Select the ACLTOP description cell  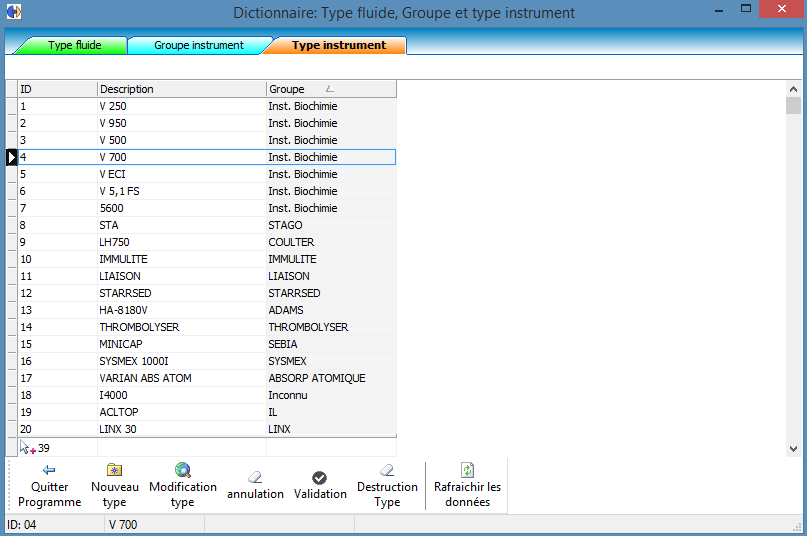pos(182,412)
